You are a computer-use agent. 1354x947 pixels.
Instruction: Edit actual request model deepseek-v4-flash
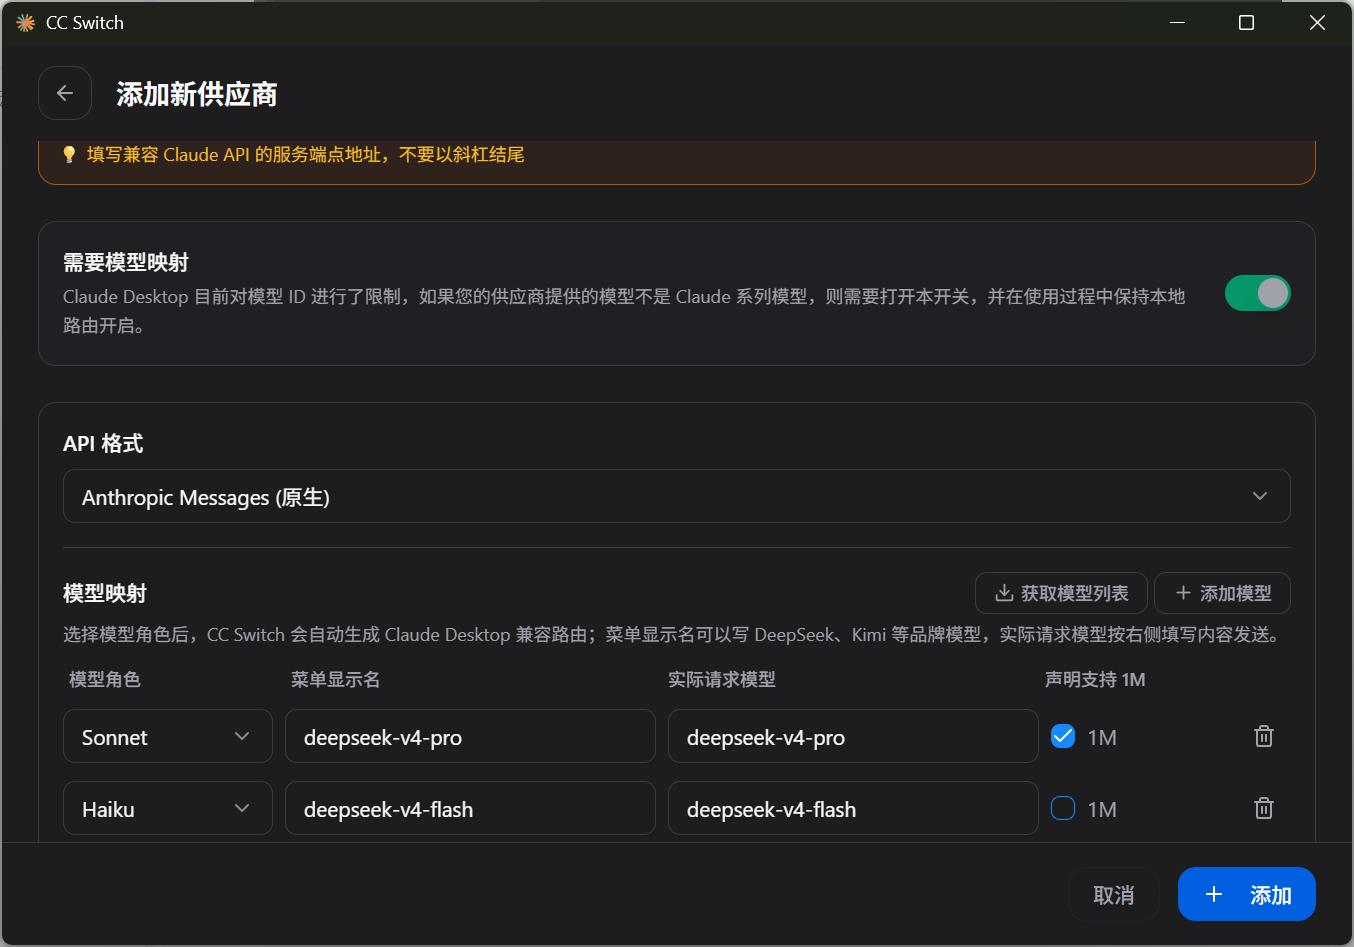[x=853, y=808]
